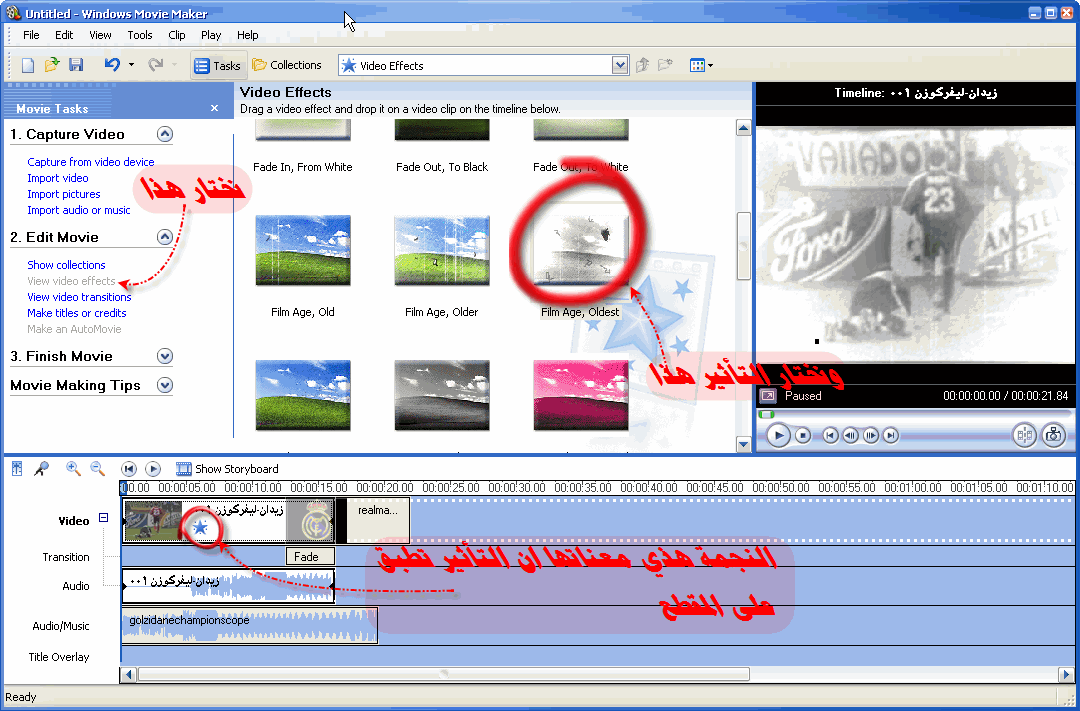Click the Narrate Timeline microphone icon
1080x711 pixels.
(x=42, y=469)
